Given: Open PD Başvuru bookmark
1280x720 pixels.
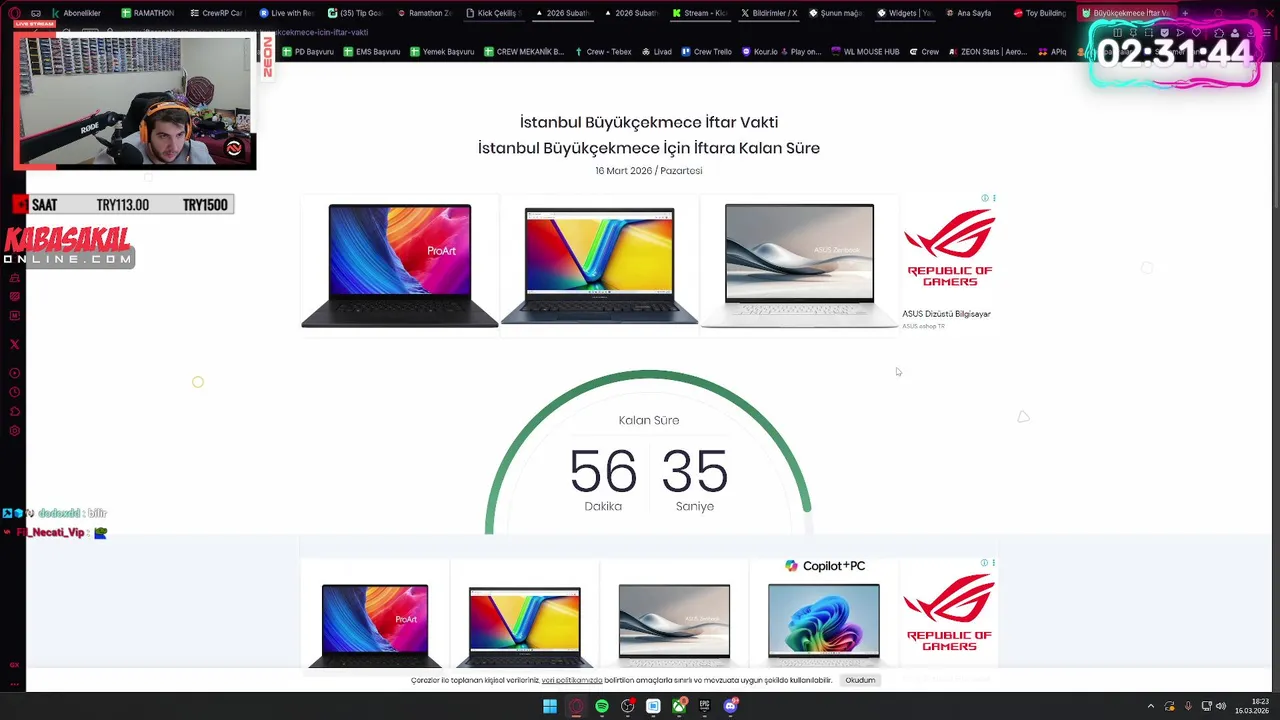Looking at the screenshot, I should click(x=308, y=52).
